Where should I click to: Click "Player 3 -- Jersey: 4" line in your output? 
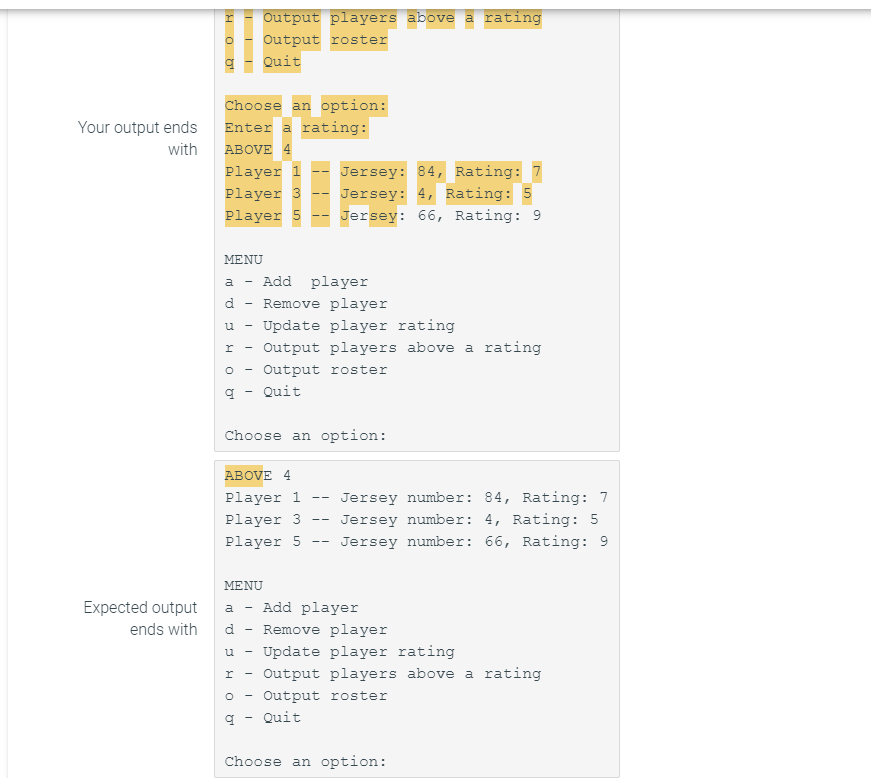pyautogui.click(x=378, y=194)
